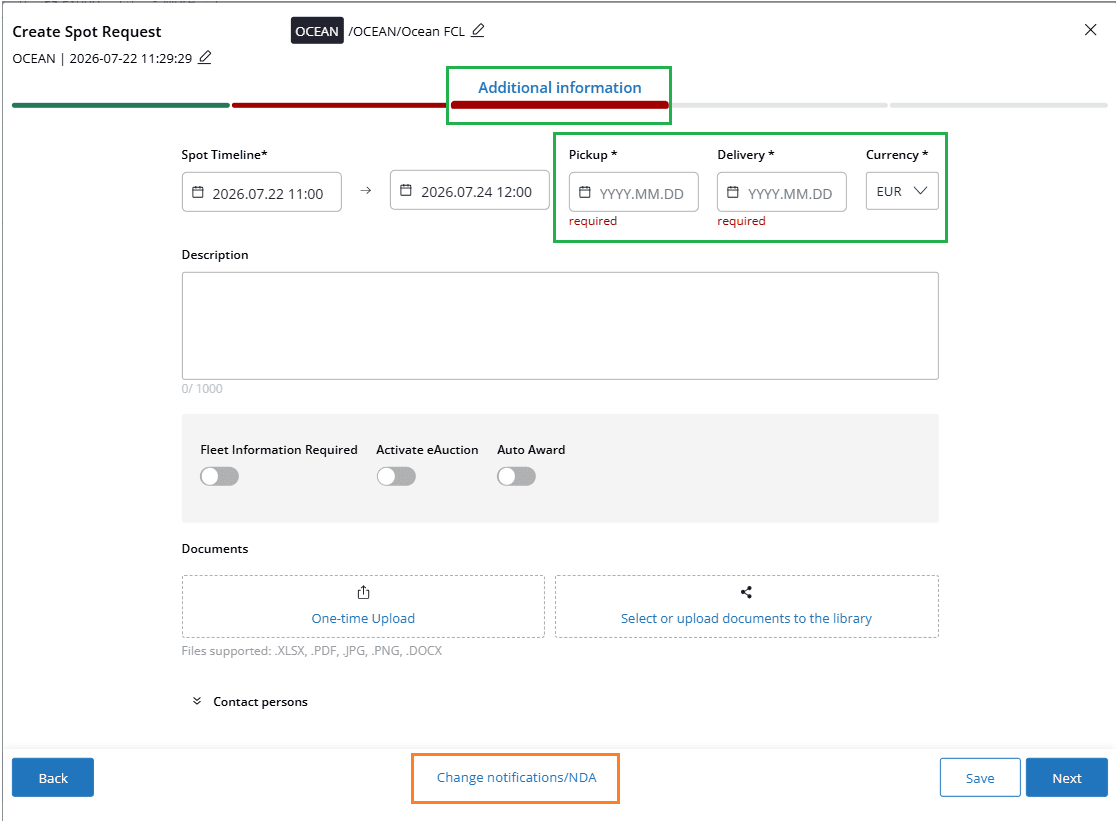
Task: Toggle Fleet Information Required switch
Action: 219,476
